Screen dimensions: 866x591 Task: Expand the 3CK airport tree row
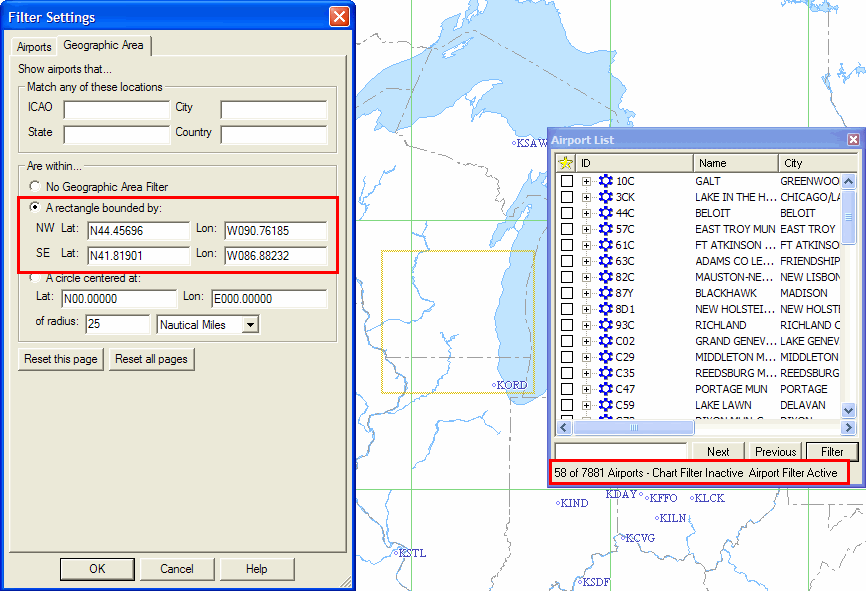tap(586, 197)
